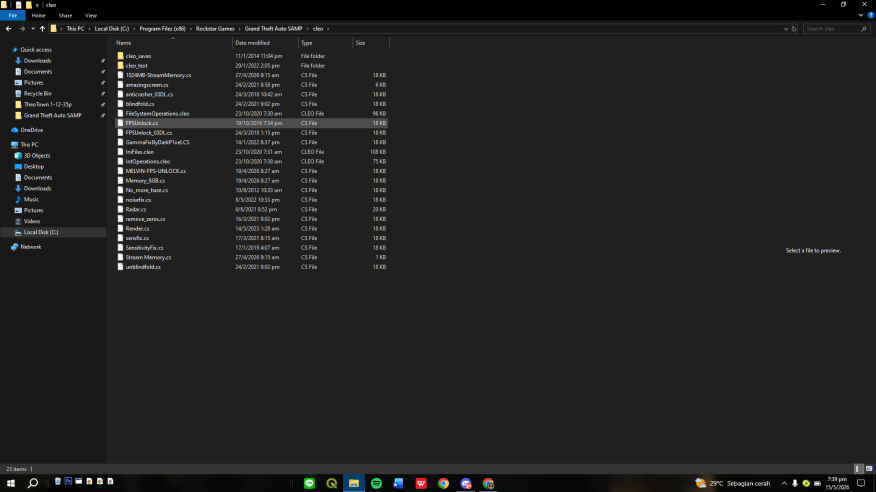The height and width of the screenshot is (492, 876).
Task: Open the File menu
Action: [12, 16]
